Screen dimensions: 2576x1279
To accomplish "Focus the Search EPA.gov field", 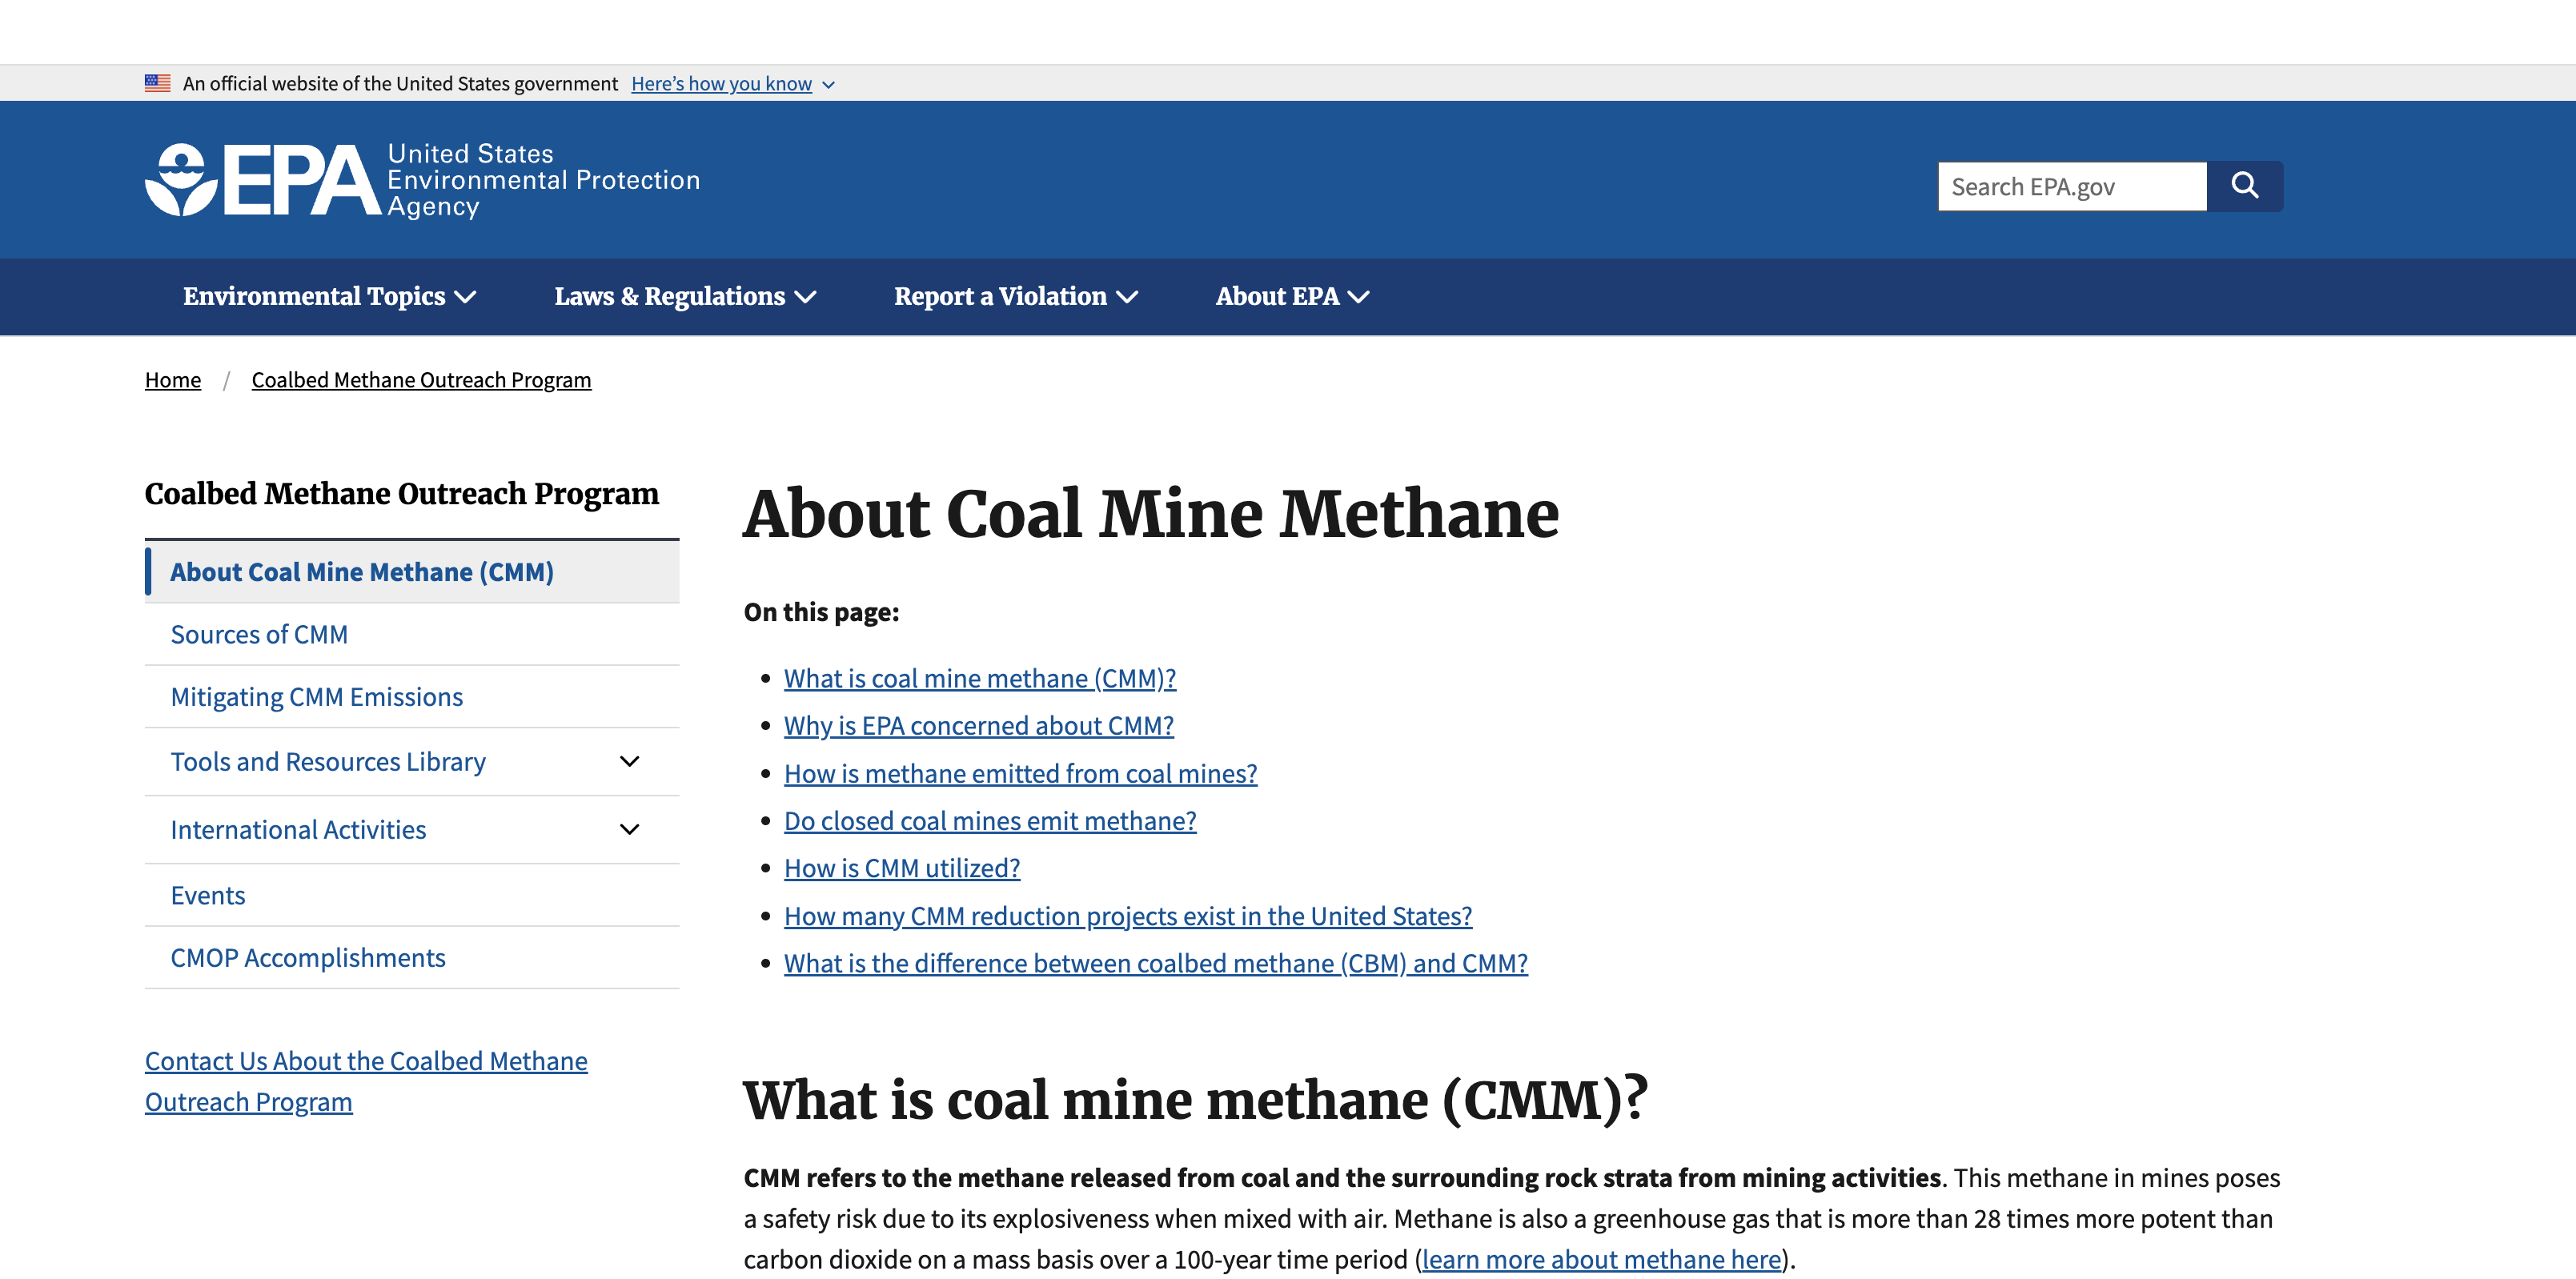I will click(x=2072, y=186).
